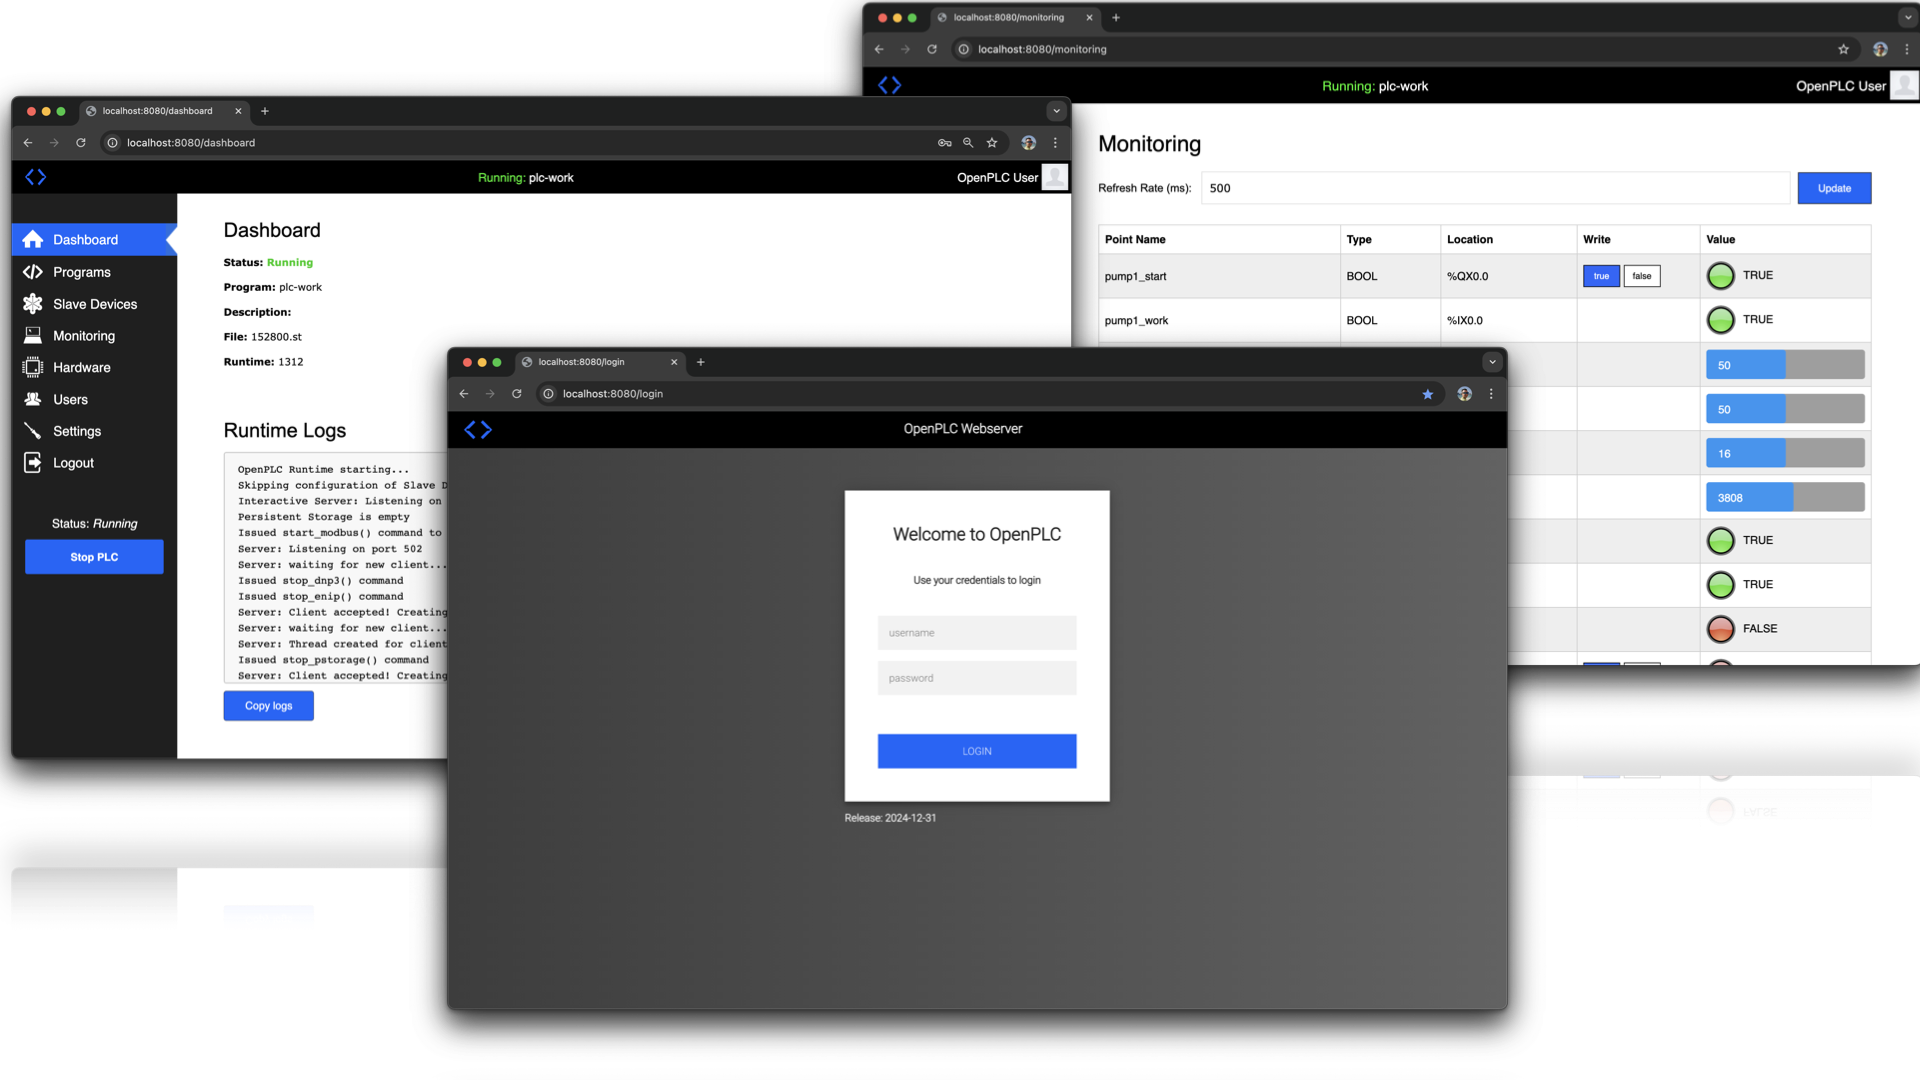
Task: Click the OpenPLC logo in dashboard window
Action: point(36,177)
